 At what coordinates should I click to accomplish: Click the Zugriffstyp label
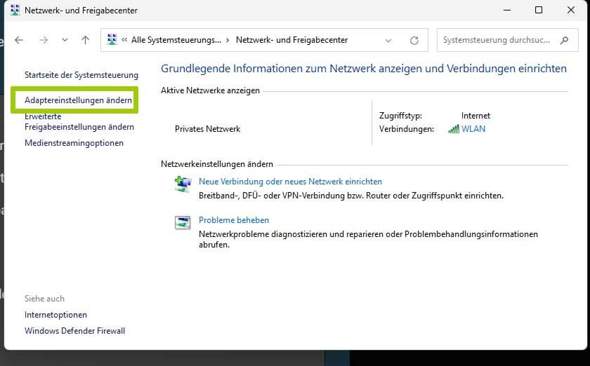coord(400,116)
